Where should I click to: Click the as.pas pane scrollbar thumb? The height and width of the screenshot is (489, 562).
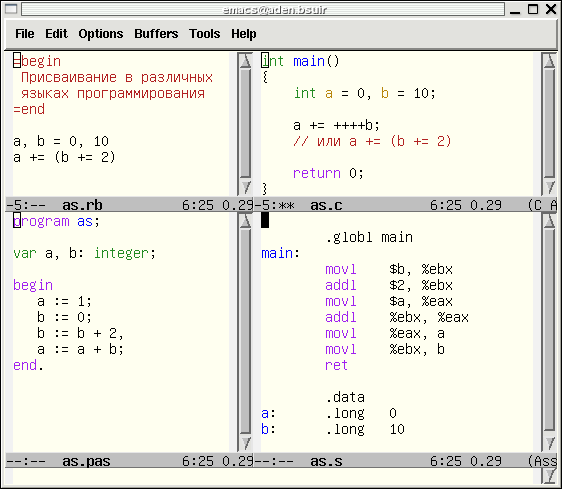(246, 331)
